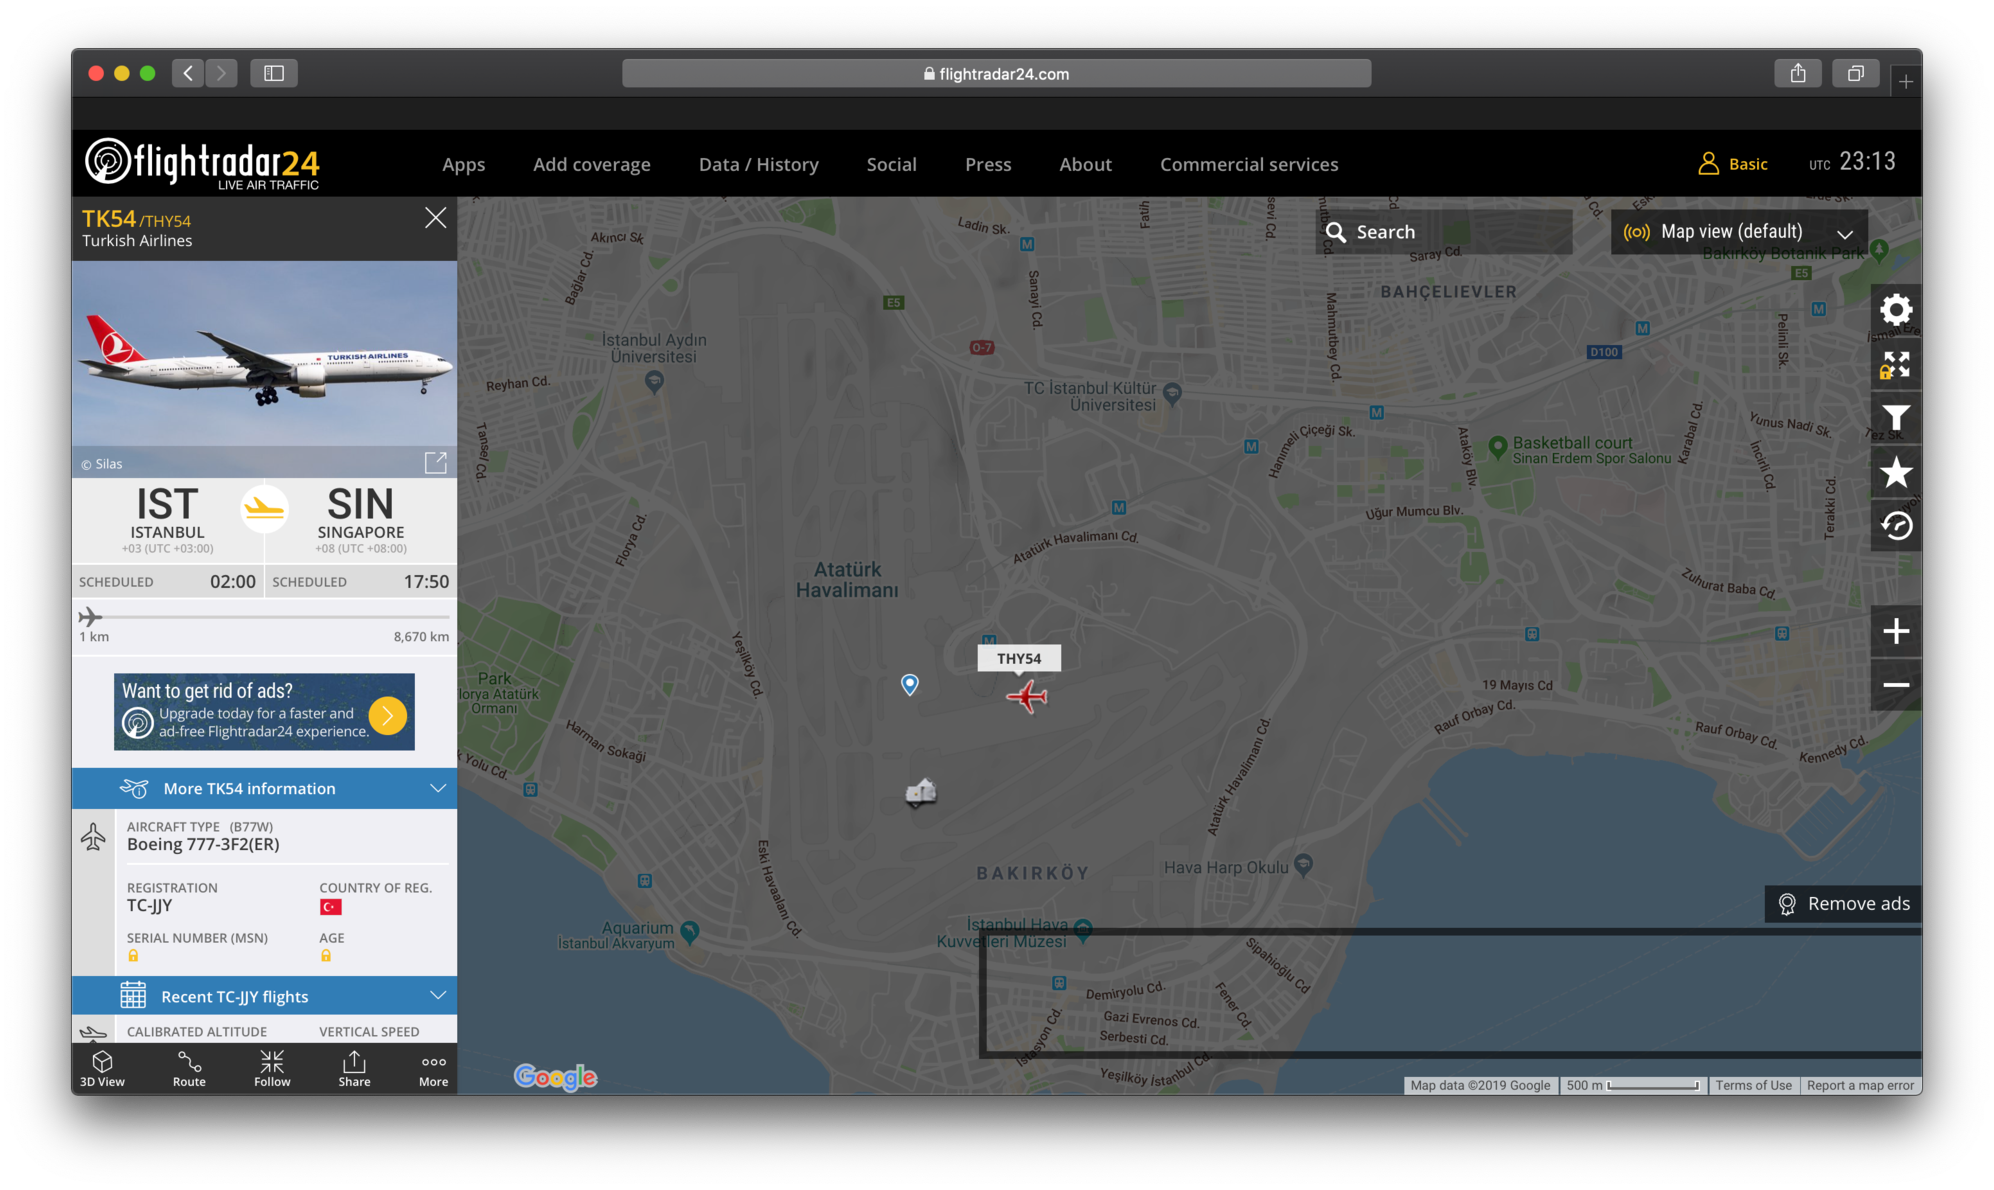Click Report a map error
Viewport: 1994px width, 1190px height.
click(x=1860, y=1085)
